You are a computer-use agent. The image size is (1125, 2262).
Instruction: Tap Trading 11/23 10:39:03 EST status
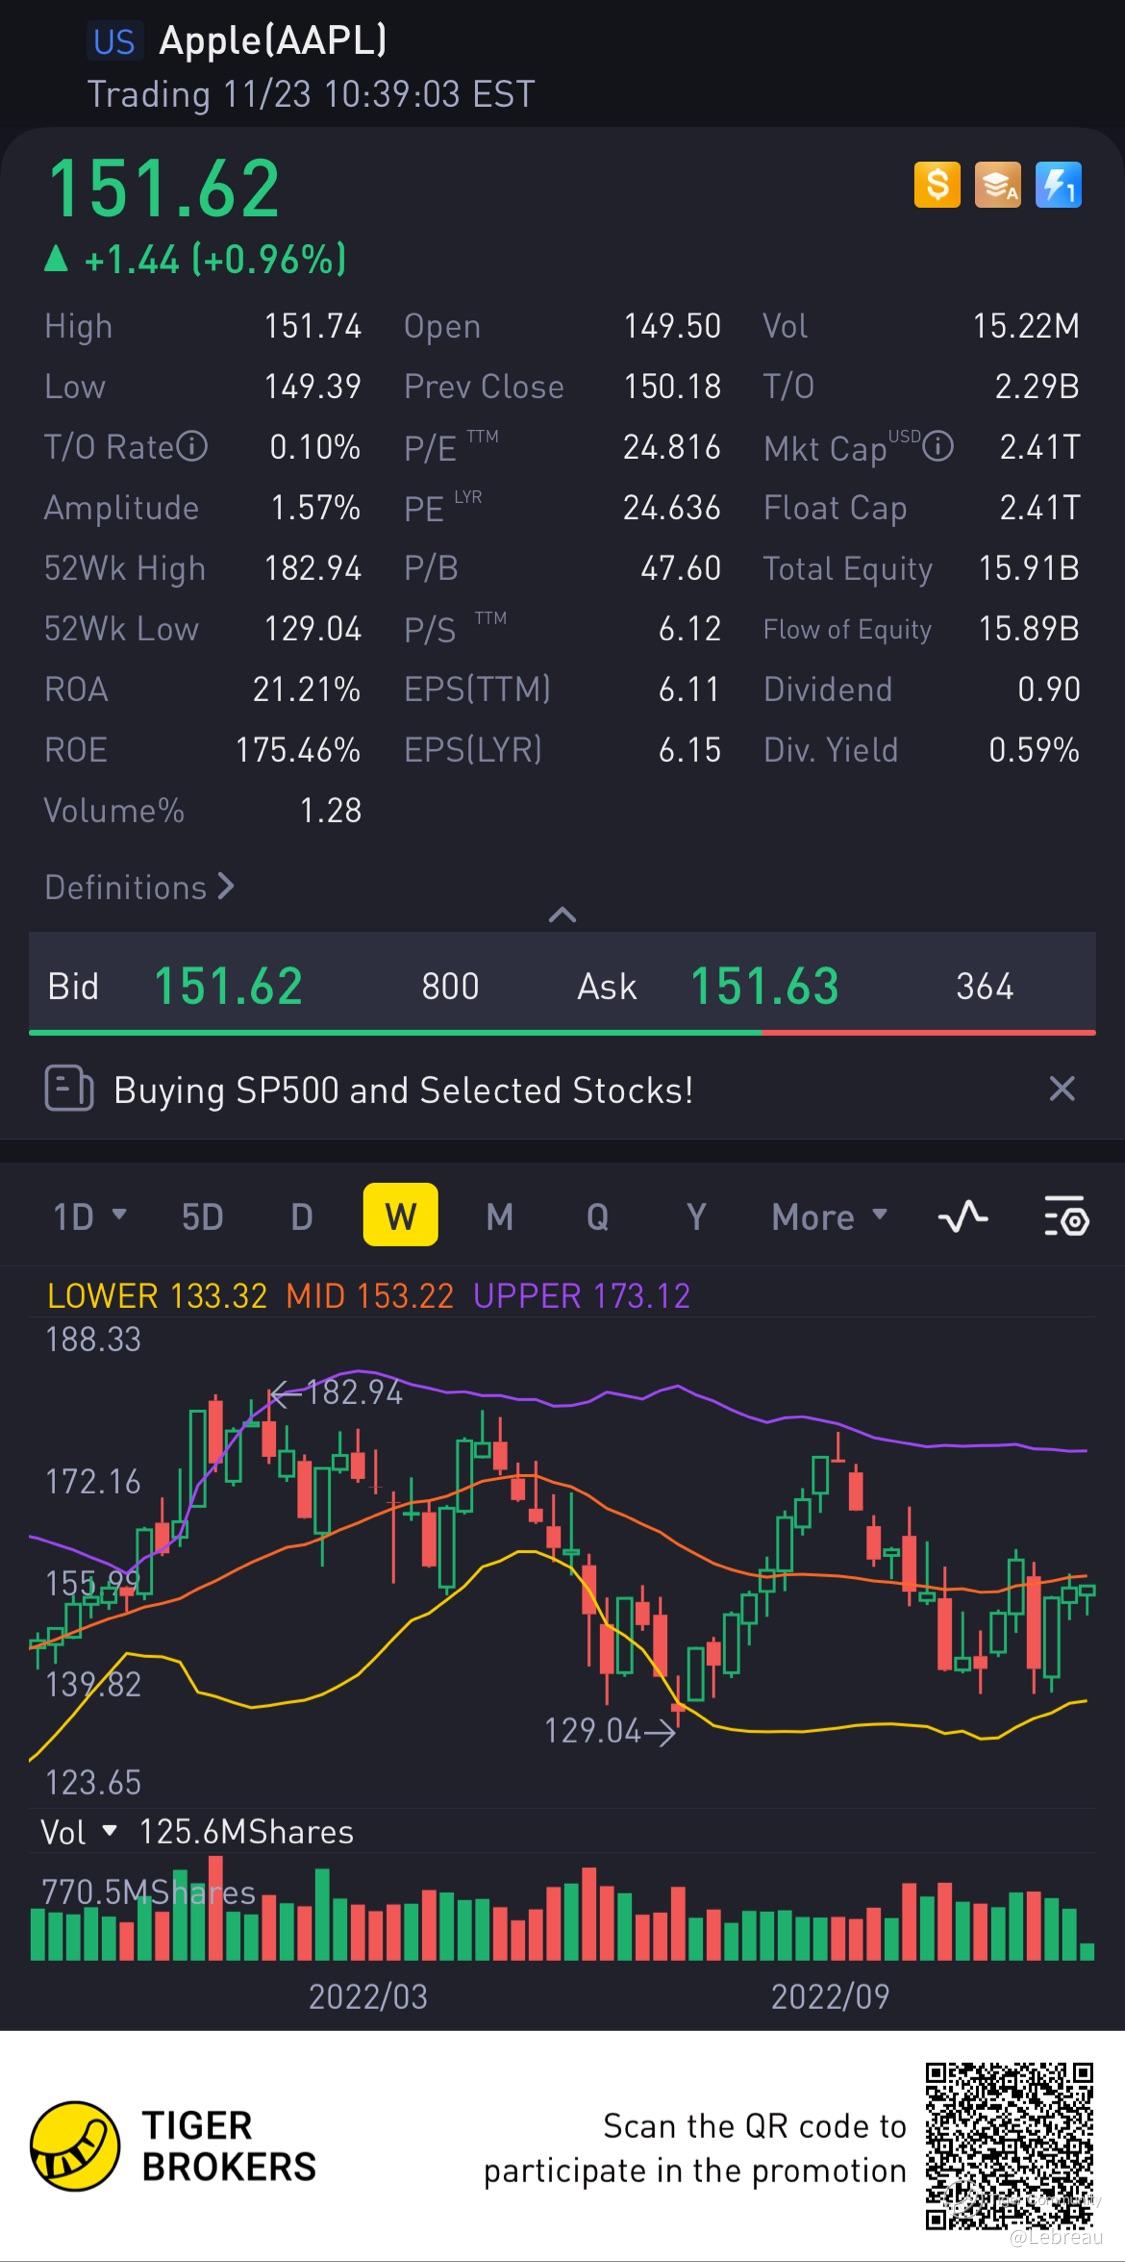coord(311,95)
